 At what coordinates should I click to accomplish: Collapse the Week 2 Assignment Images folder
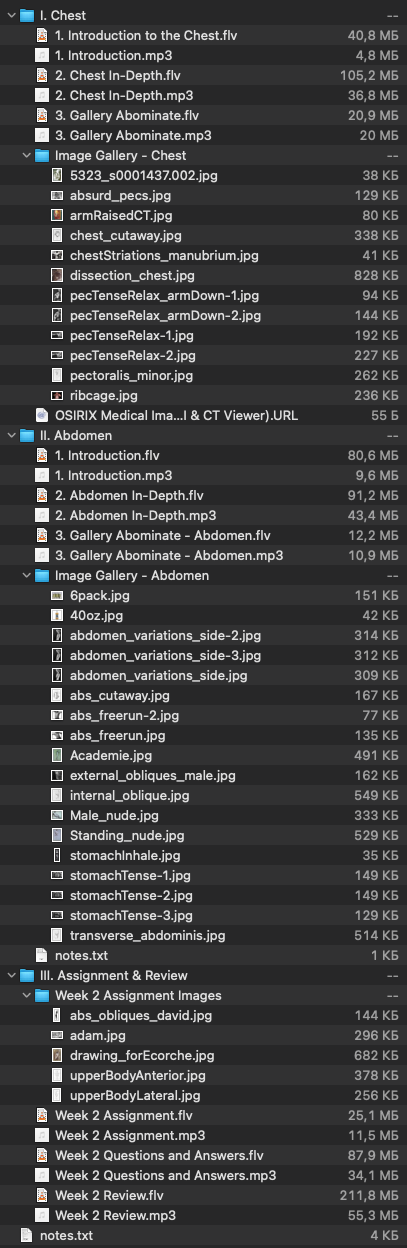pos(26,995)
